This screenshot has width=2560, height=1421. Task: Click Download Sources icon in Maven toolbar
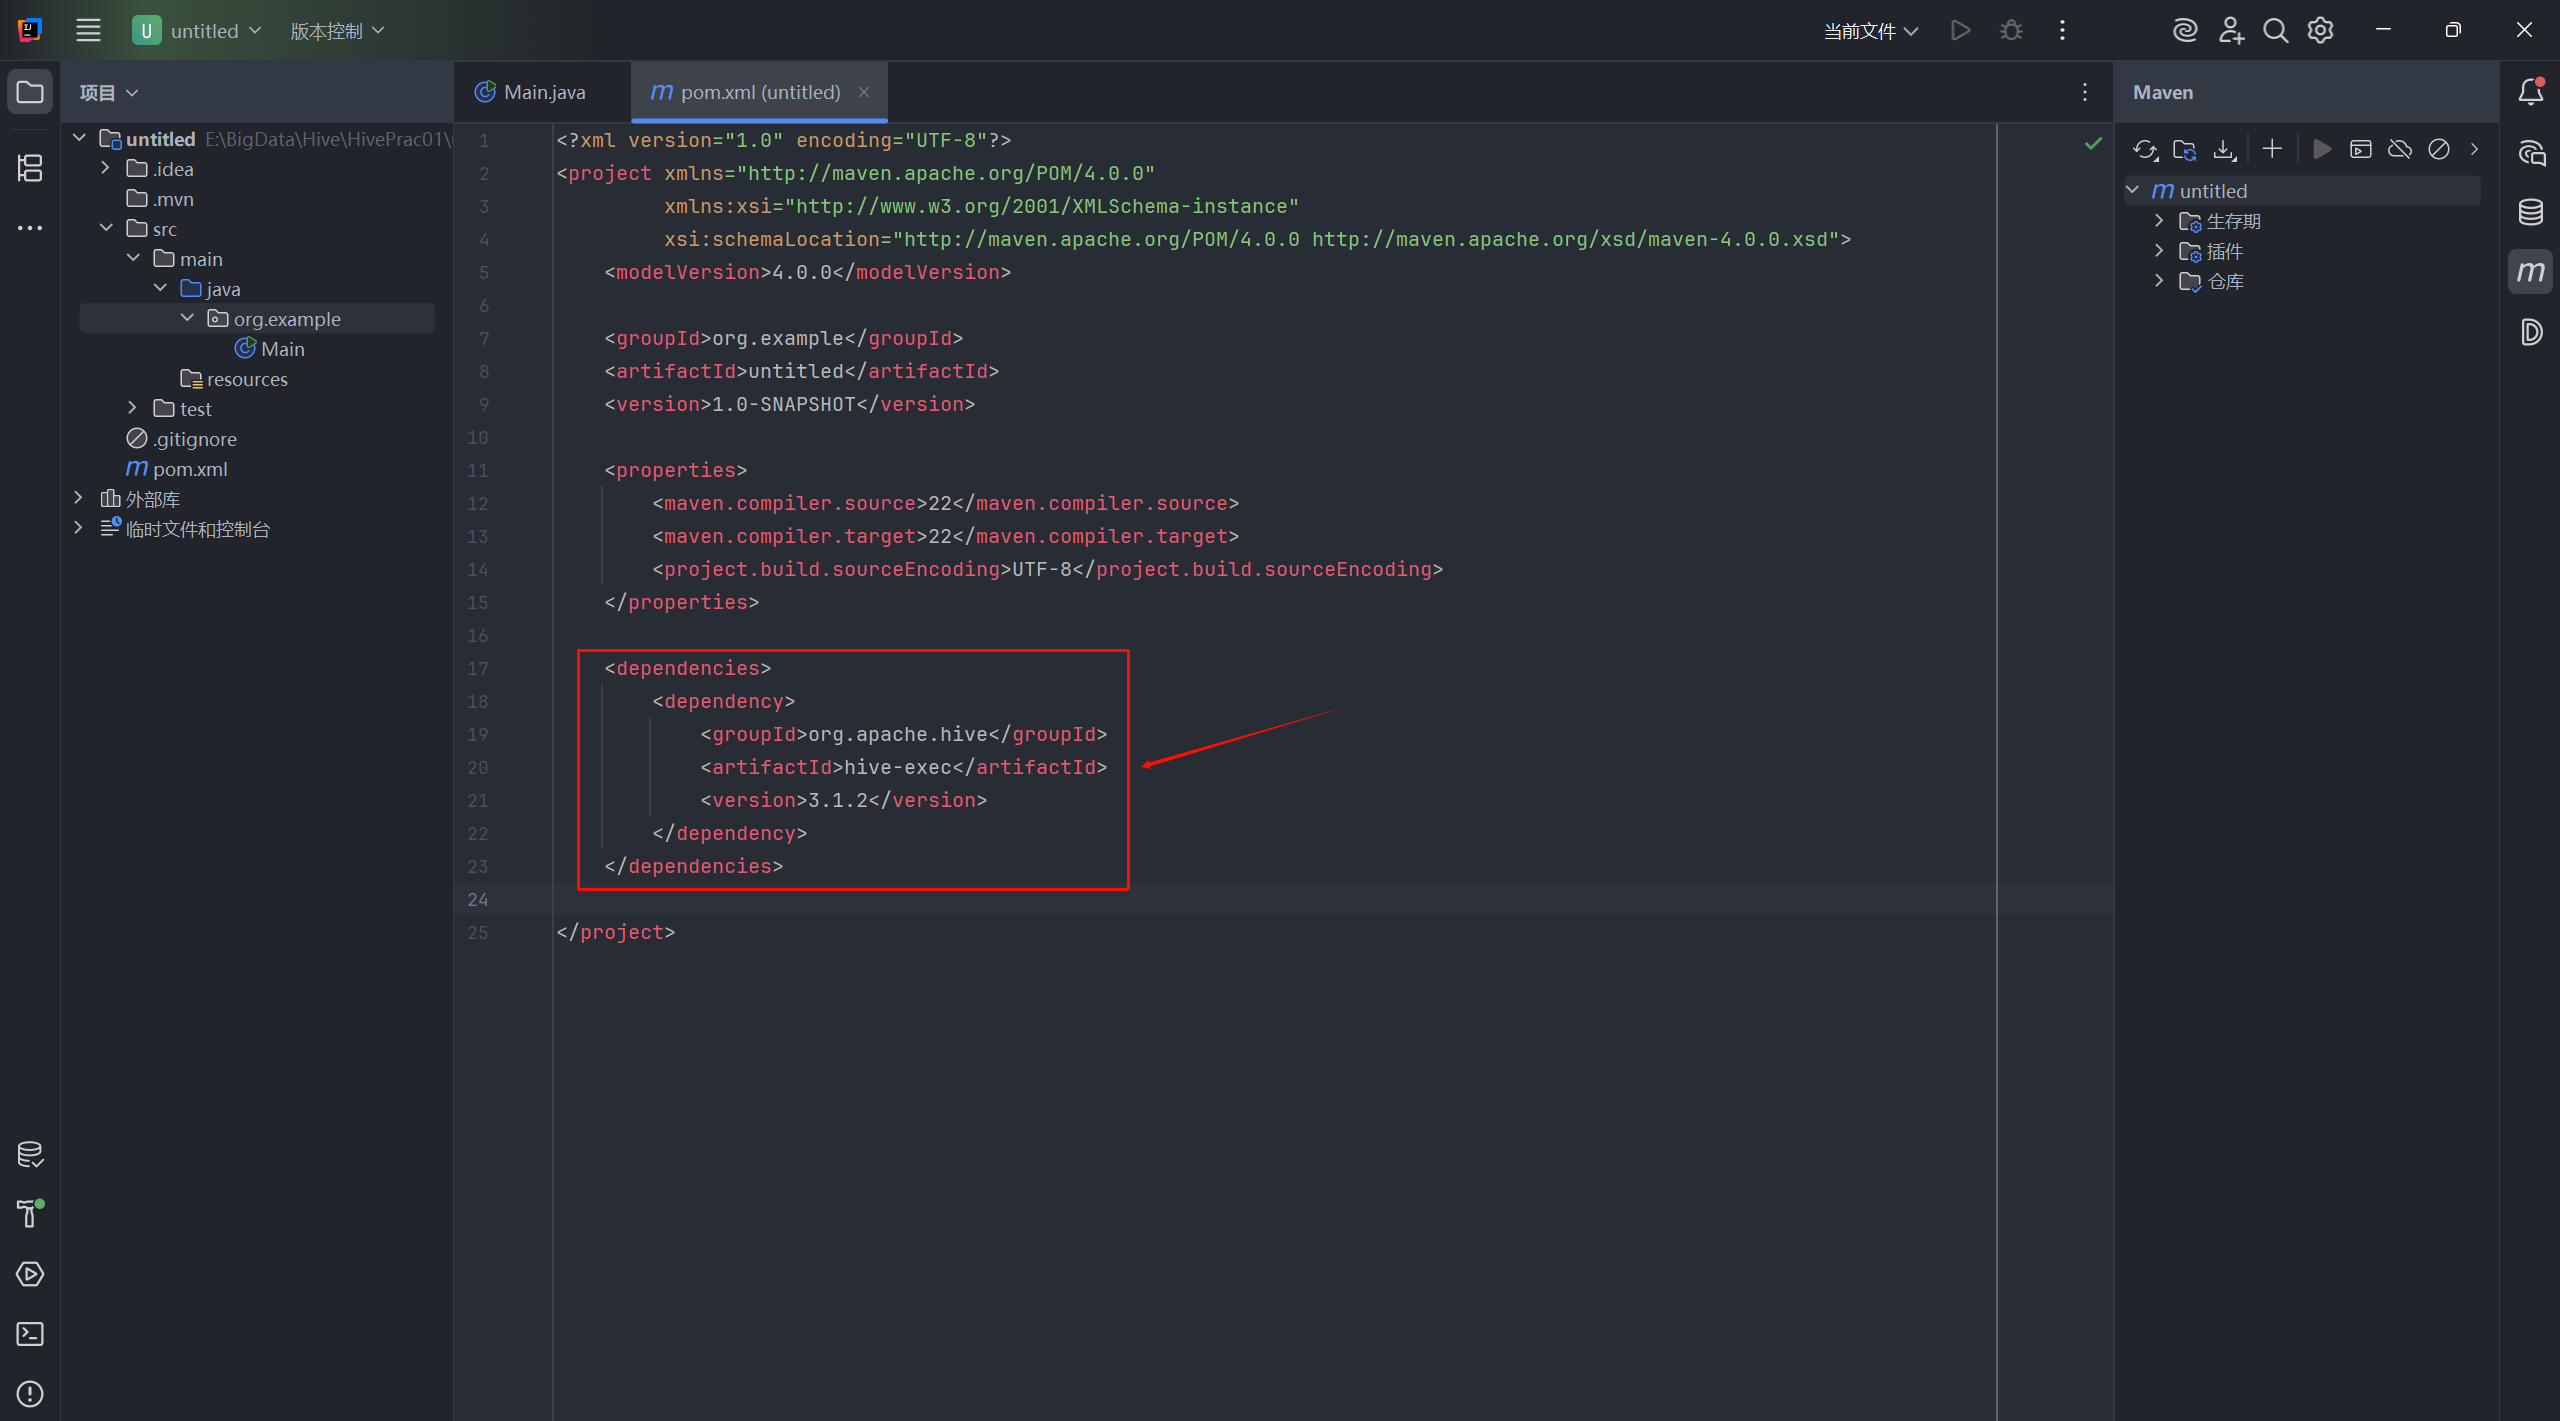[x=2224, y=150]
